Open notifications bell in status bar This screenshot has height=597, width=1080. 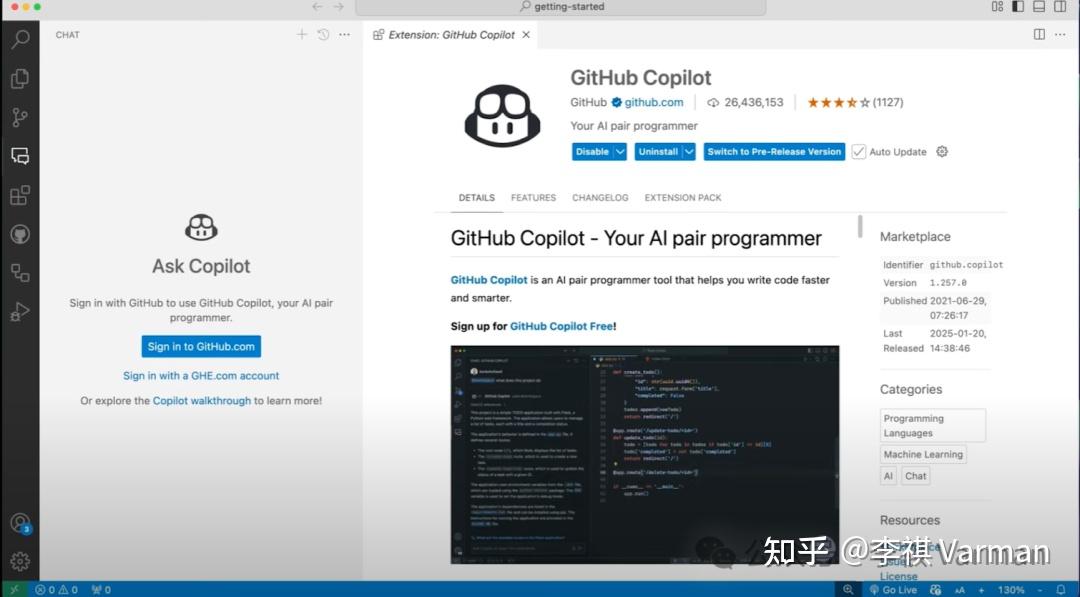(x=1061, y=589)
